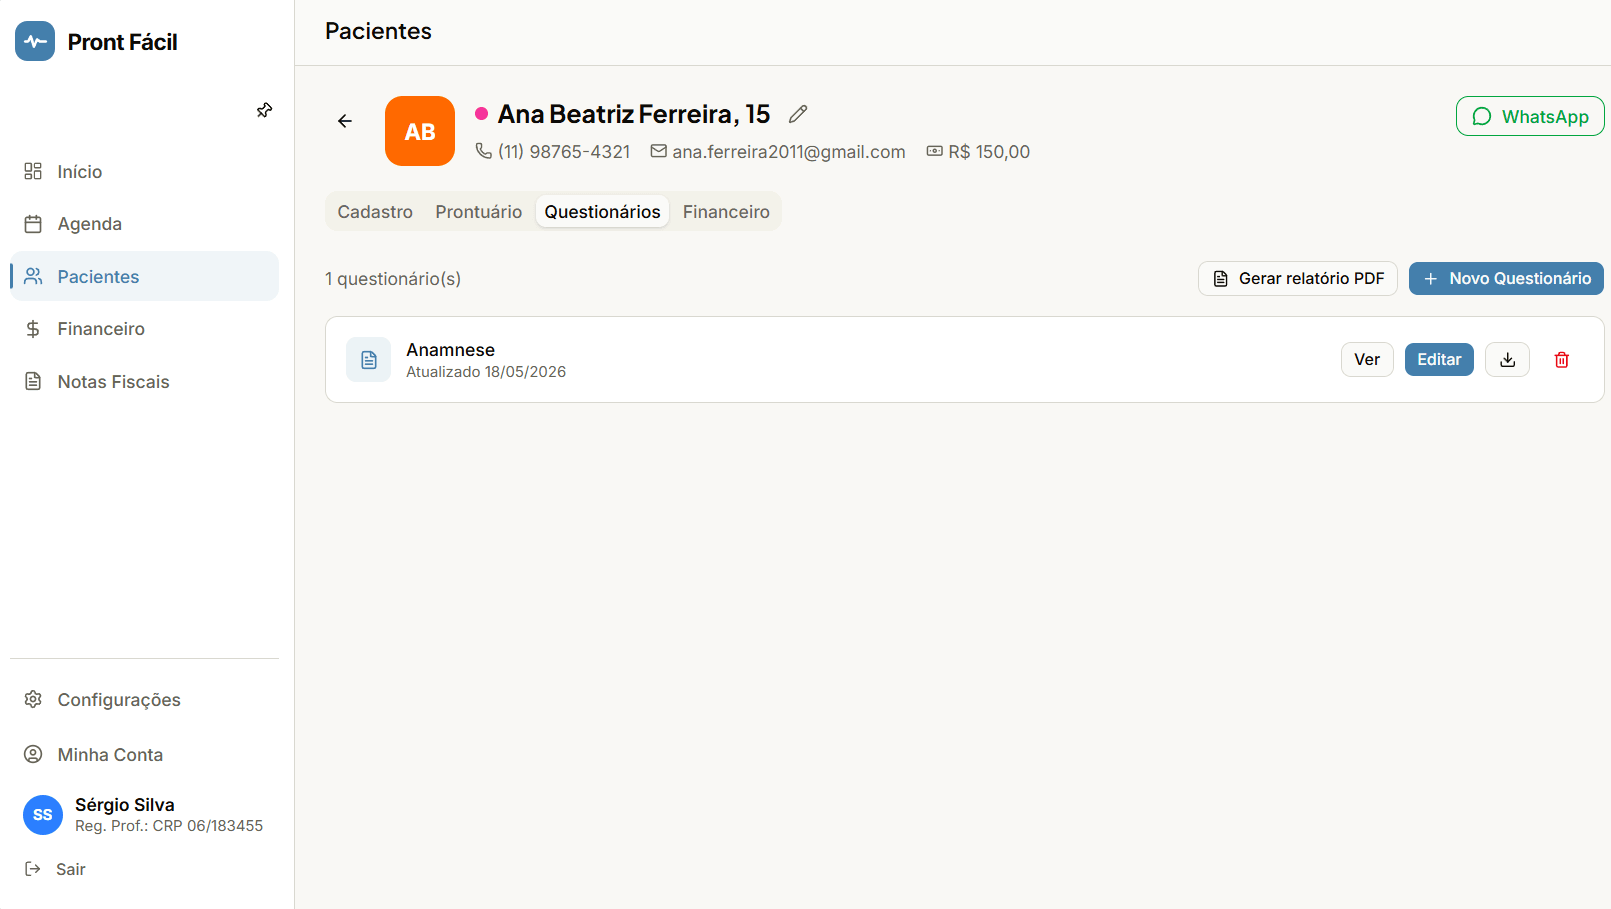This screenshot has height=909, width=1611.
Task: Click the phone icon next to (11) 98765-4321
Action: tap(483, 151)
